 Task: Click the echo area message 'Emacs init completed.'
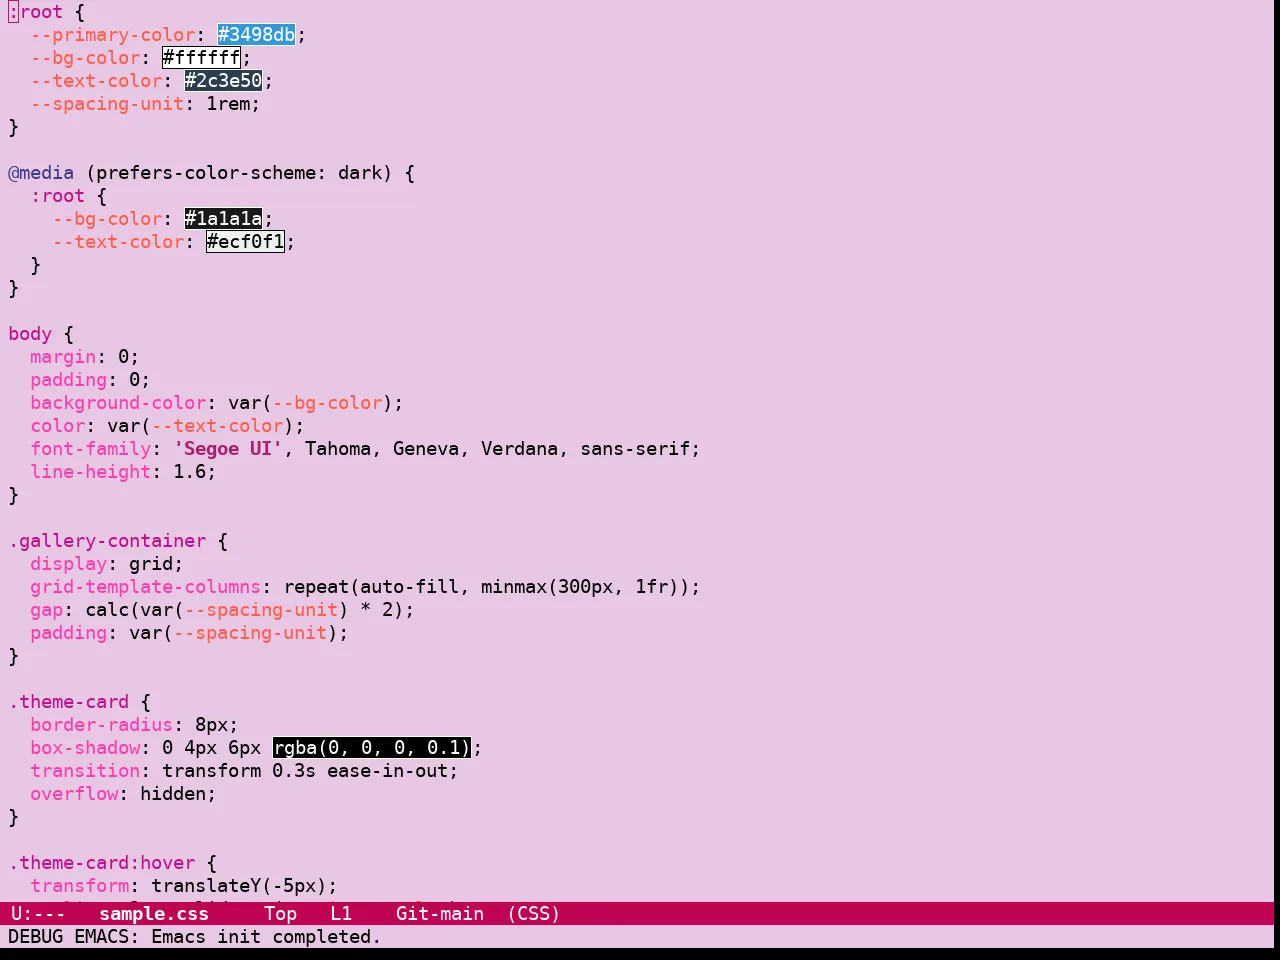click(266, 937)
